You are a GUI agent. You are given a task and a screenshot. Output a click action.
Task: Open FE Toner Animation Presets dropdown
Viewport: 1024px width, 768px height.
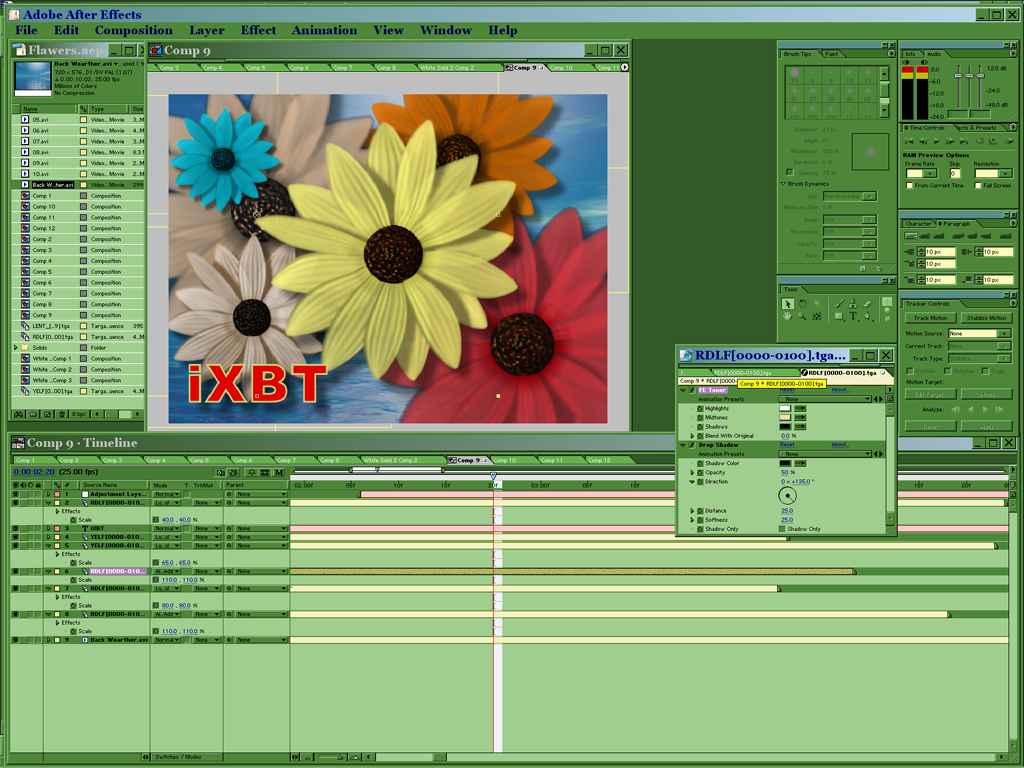pos(825,399)
